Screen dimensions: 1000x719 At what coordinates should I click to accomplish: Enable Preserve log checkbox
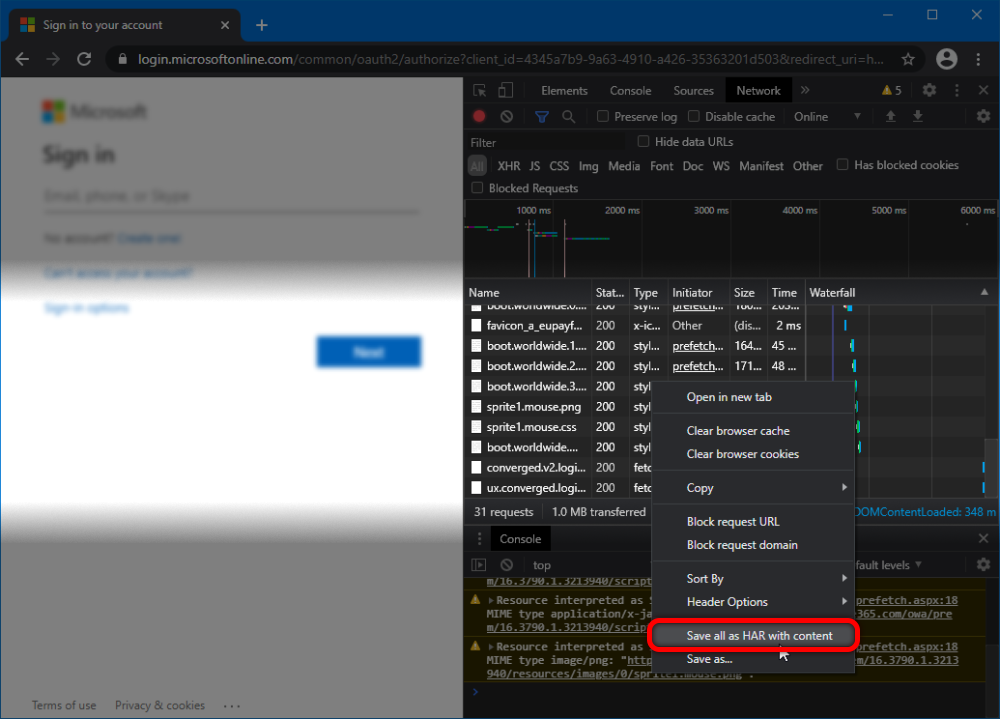pos(603,116)
